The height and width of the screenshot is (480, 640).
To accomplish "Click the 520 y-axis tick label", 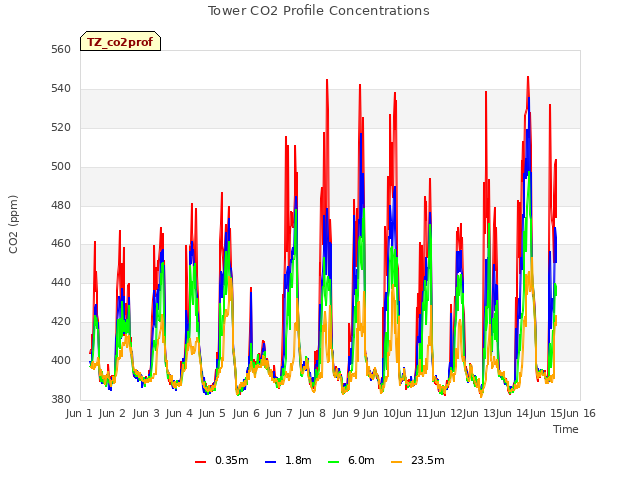I will [x=61, y=128].
